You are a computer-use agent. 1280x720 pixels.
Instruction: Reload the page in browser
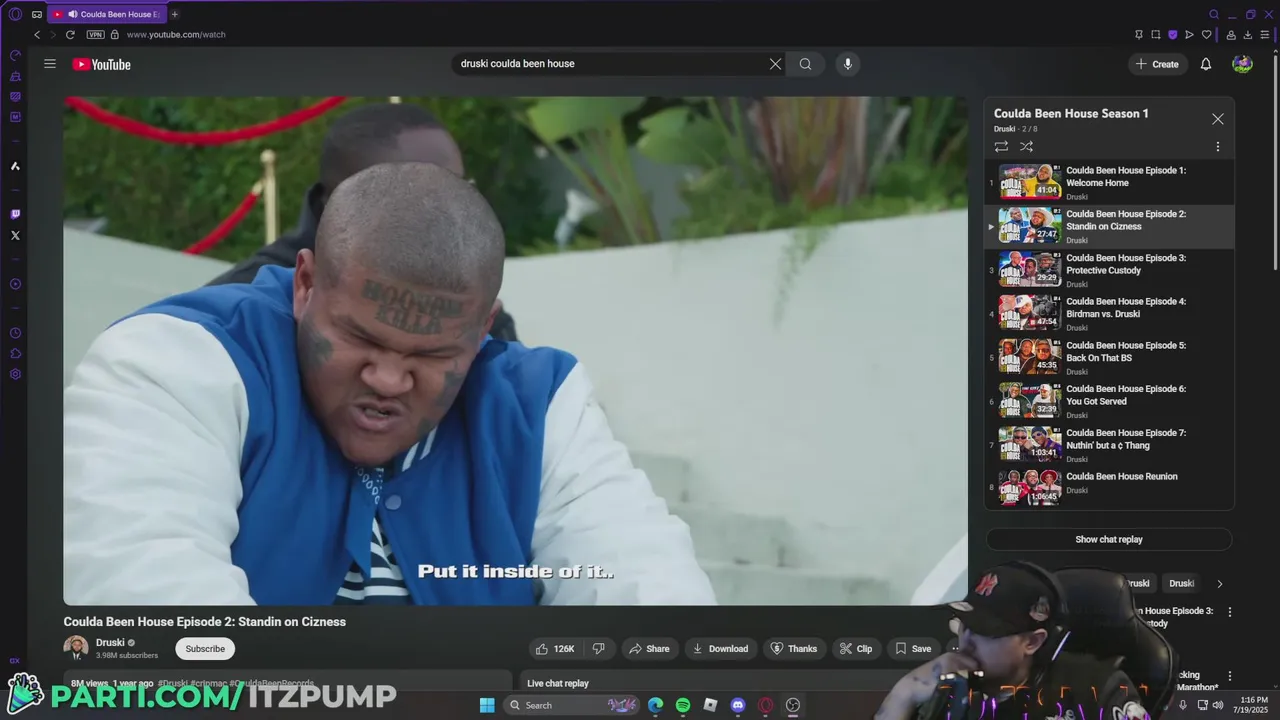click(70, 34)
